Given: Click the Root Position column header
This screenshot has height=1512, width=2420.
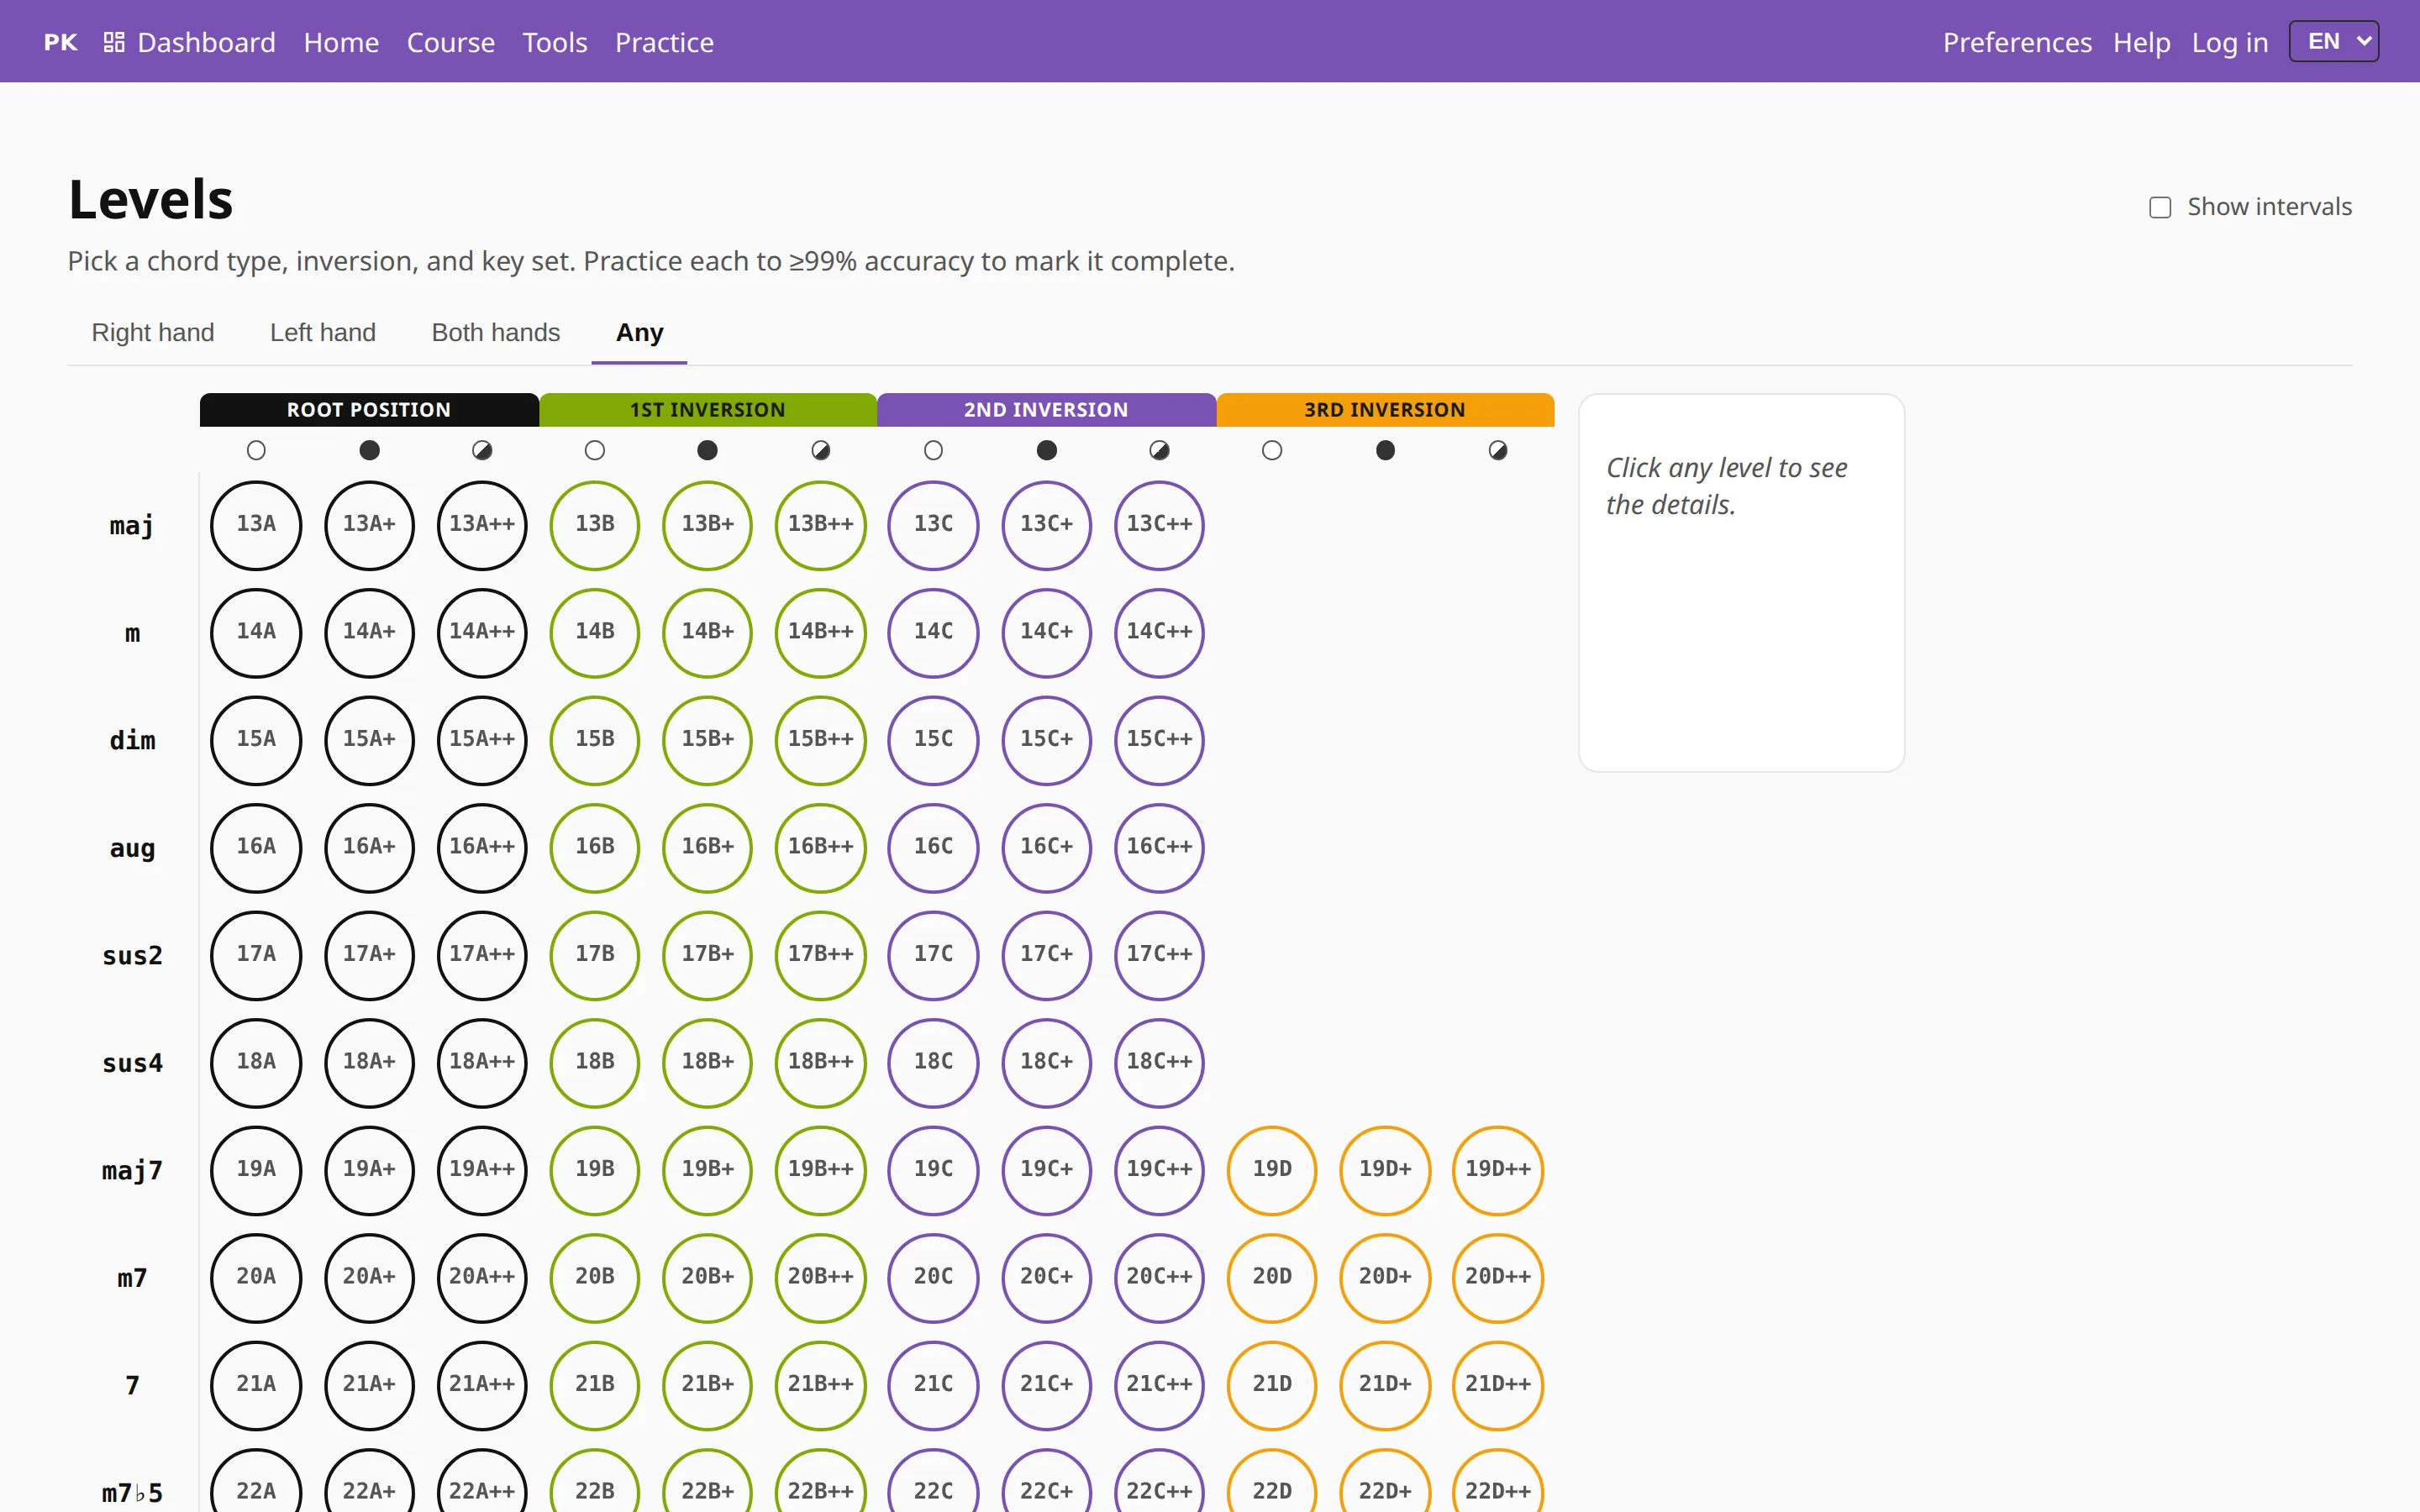Looking at the screenshot, I should (369, 410).
